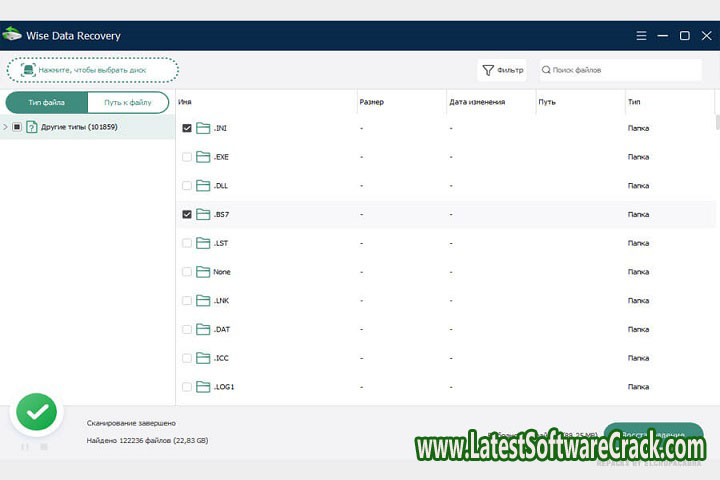
Task: Switch to the Путь к файлу tab
Action: click(128, 102)
